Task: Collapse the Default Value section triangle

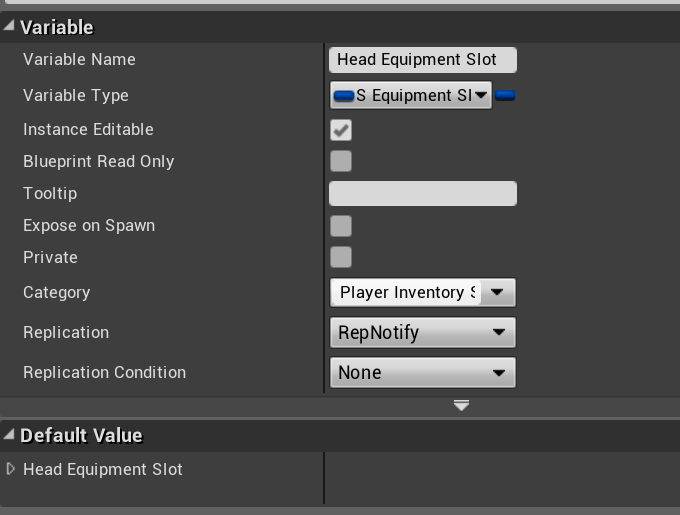Action: tap(9, 435)
